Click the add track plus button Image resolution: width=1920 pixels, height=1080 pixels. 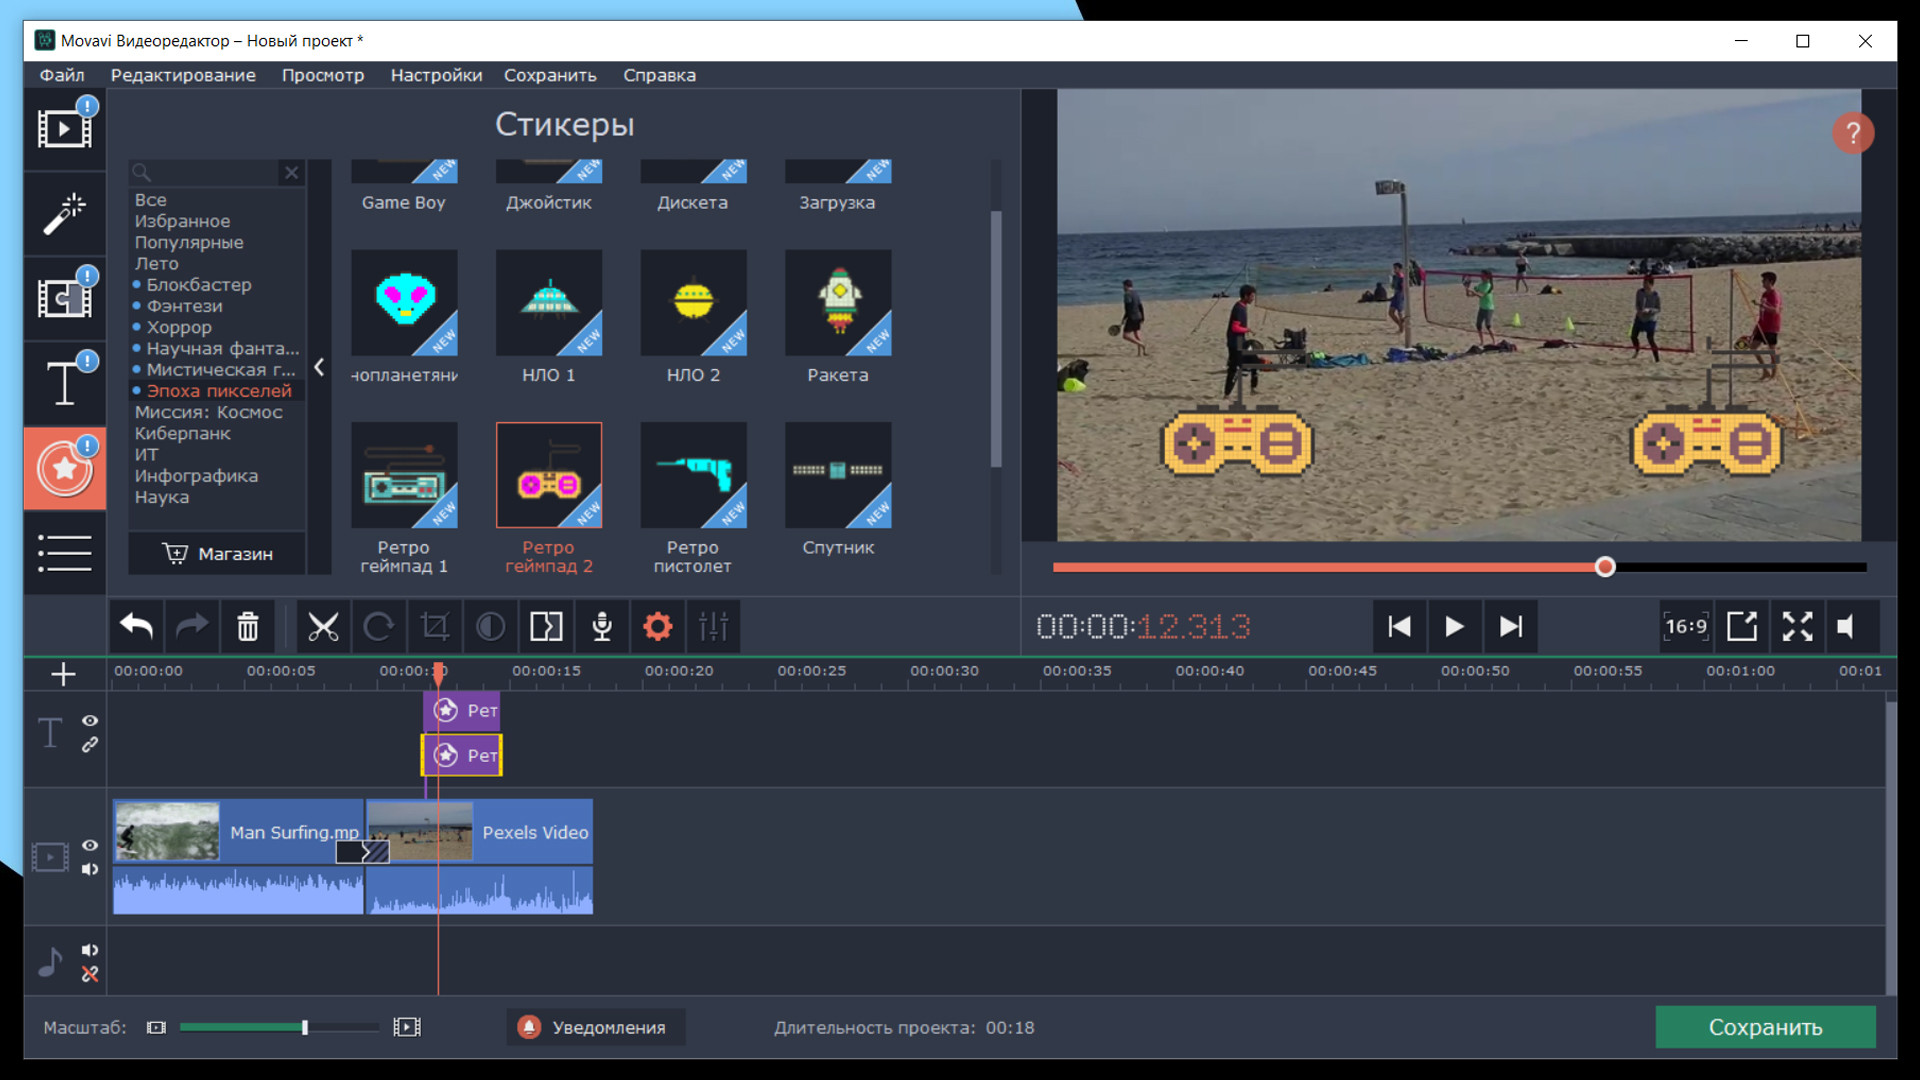[x=63, y=674]
